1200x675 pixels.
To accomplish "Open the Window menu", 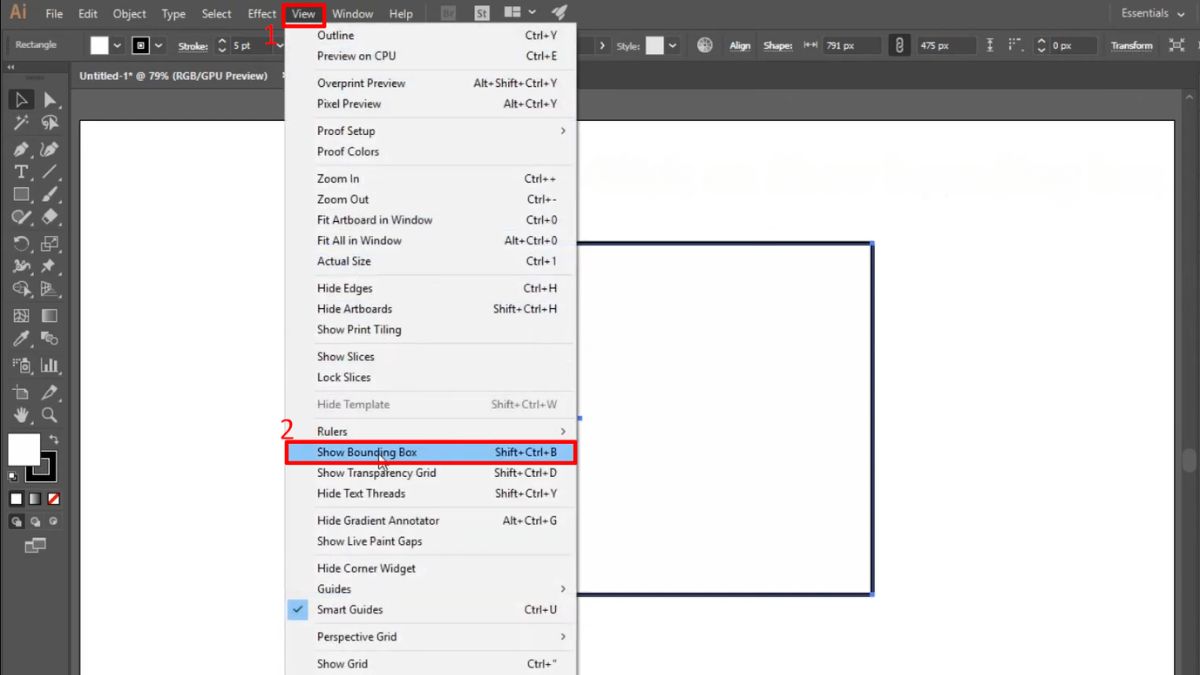I will point(353,14).
